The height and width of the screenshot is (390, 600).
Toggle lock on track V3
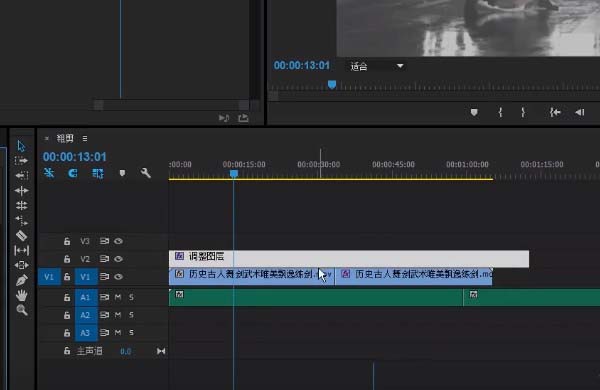coord(67,241)
